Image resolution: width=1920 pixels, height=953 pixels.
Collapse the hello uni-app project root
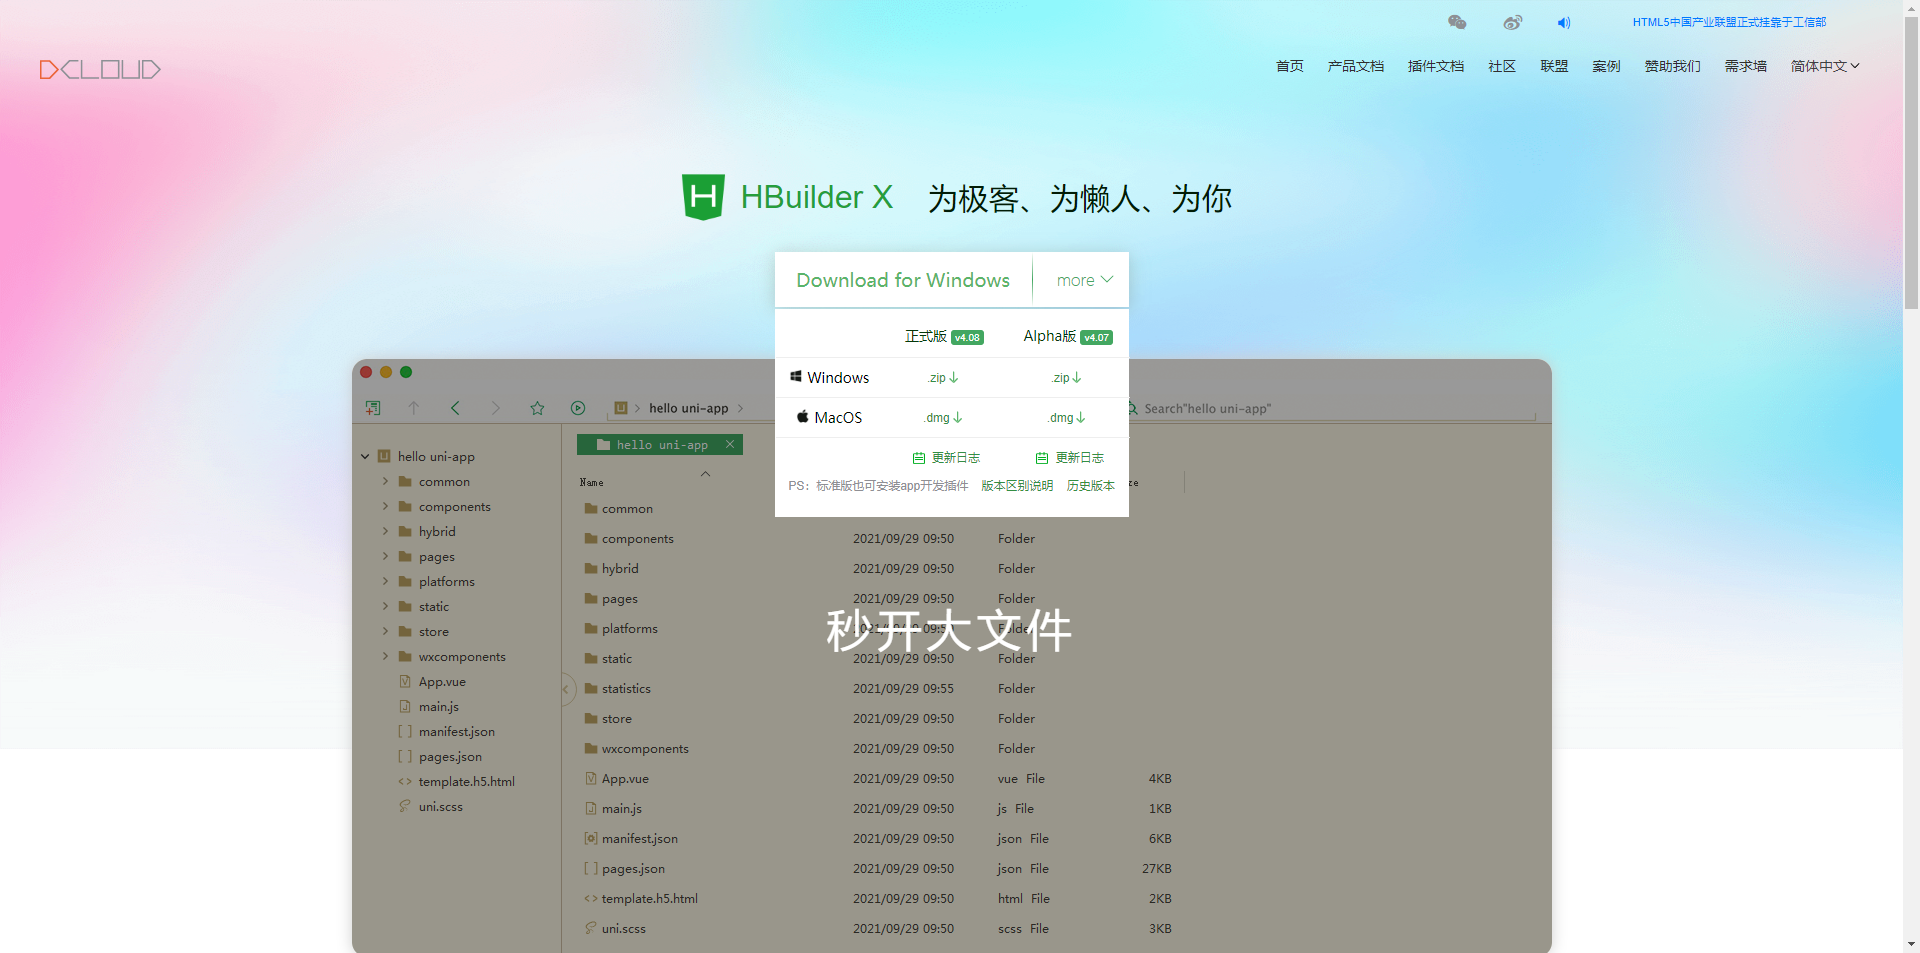(365, 457)
